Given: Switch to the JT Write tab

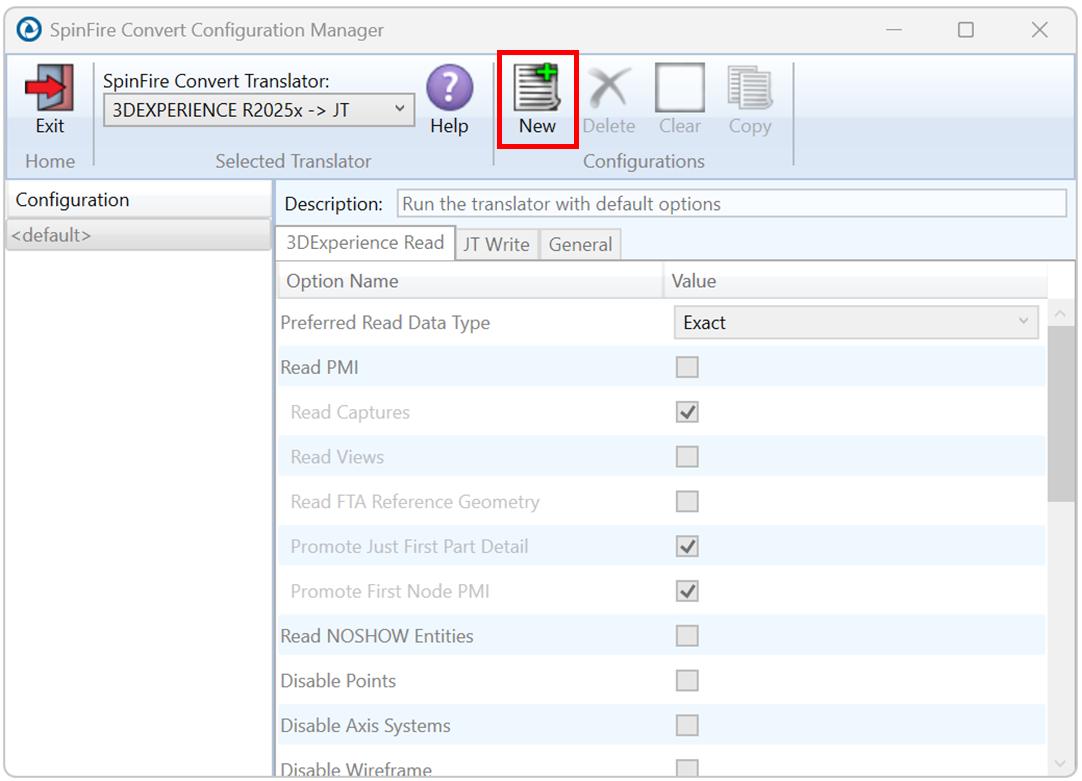Looking at the screenshot, I should pyautogui.click(x=496, y=244).
